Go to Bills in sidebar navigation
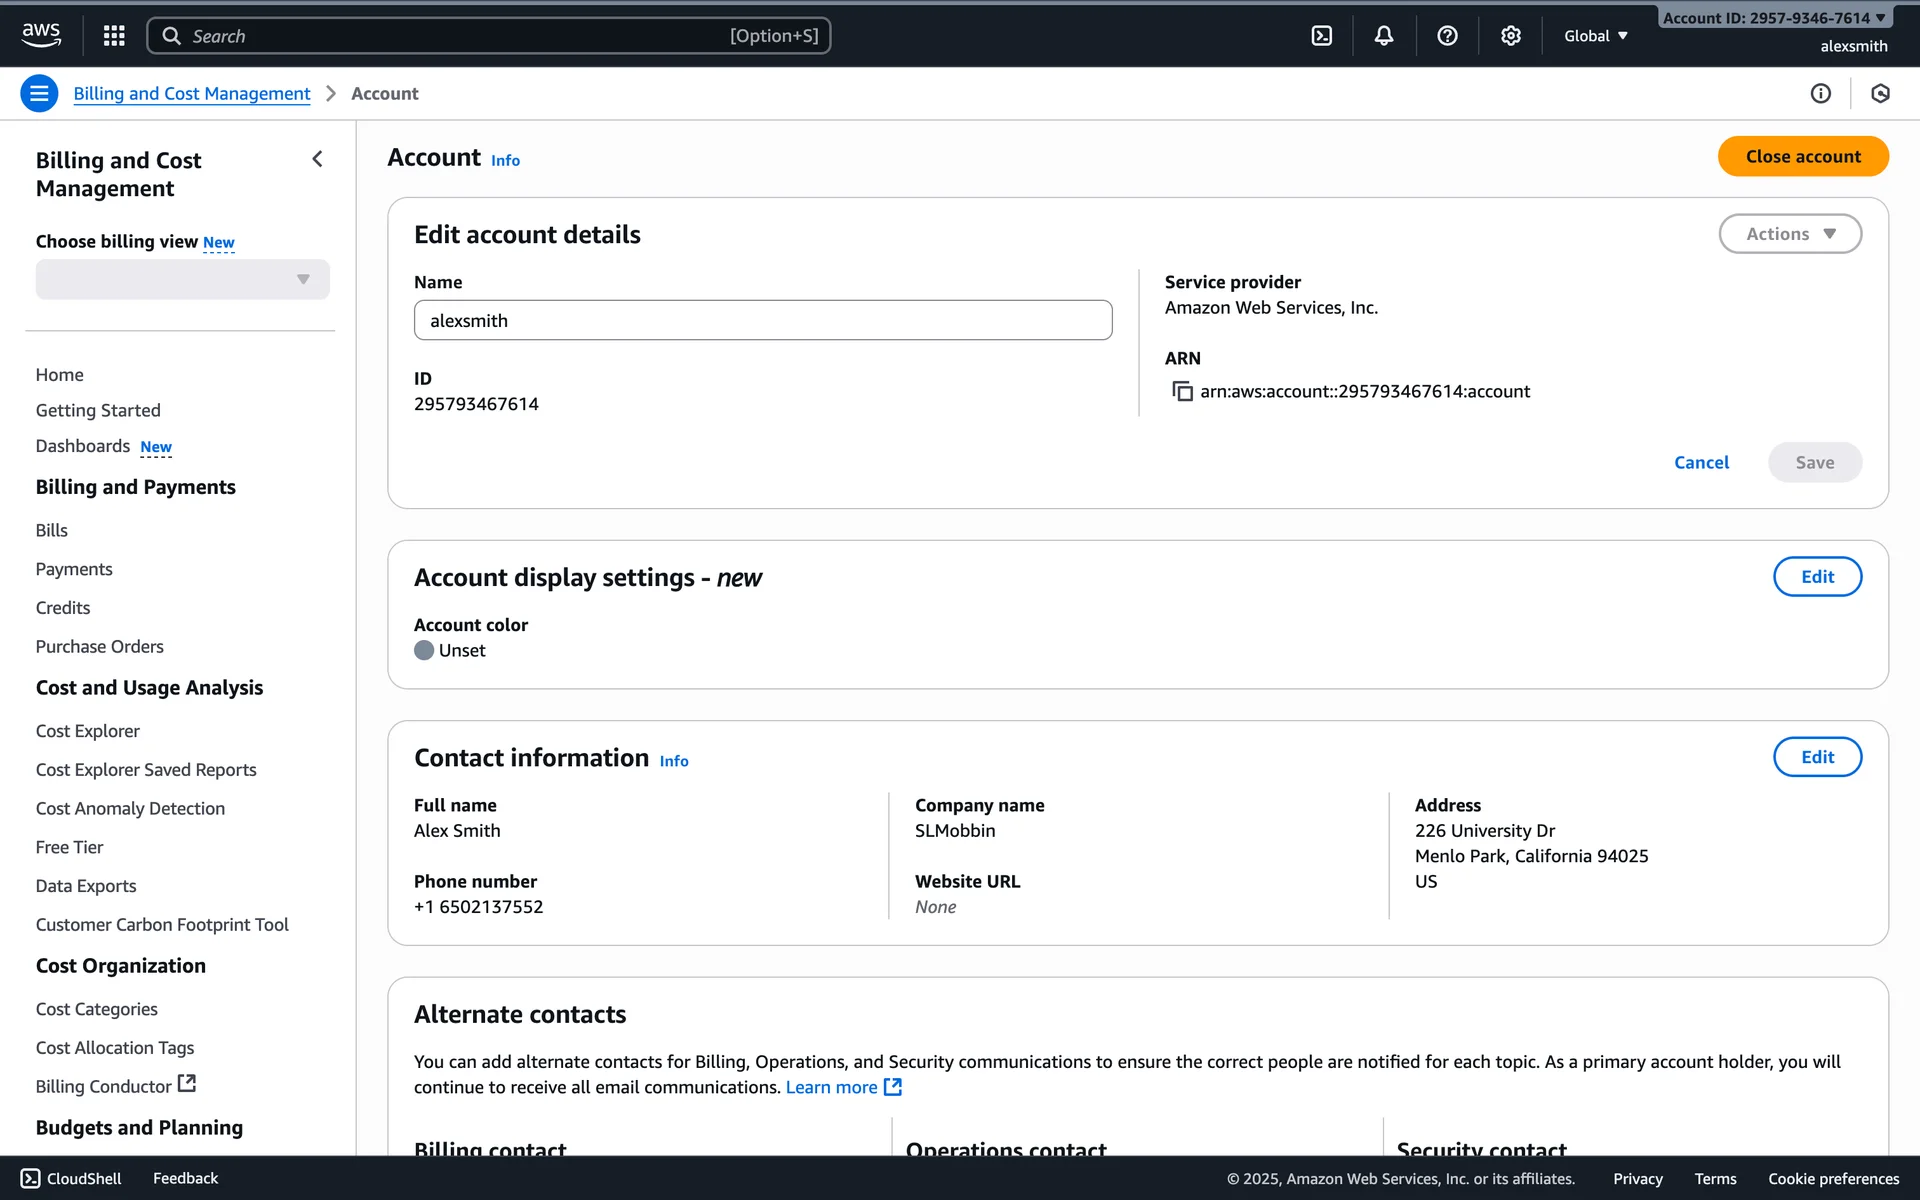This screenshot has height=1200, width=1920. (52, 530)
